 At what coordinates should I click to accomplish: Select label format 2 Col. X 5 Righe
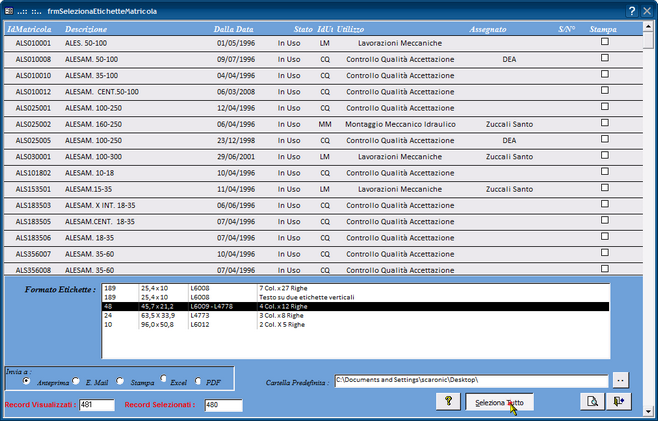click(356, 324)
